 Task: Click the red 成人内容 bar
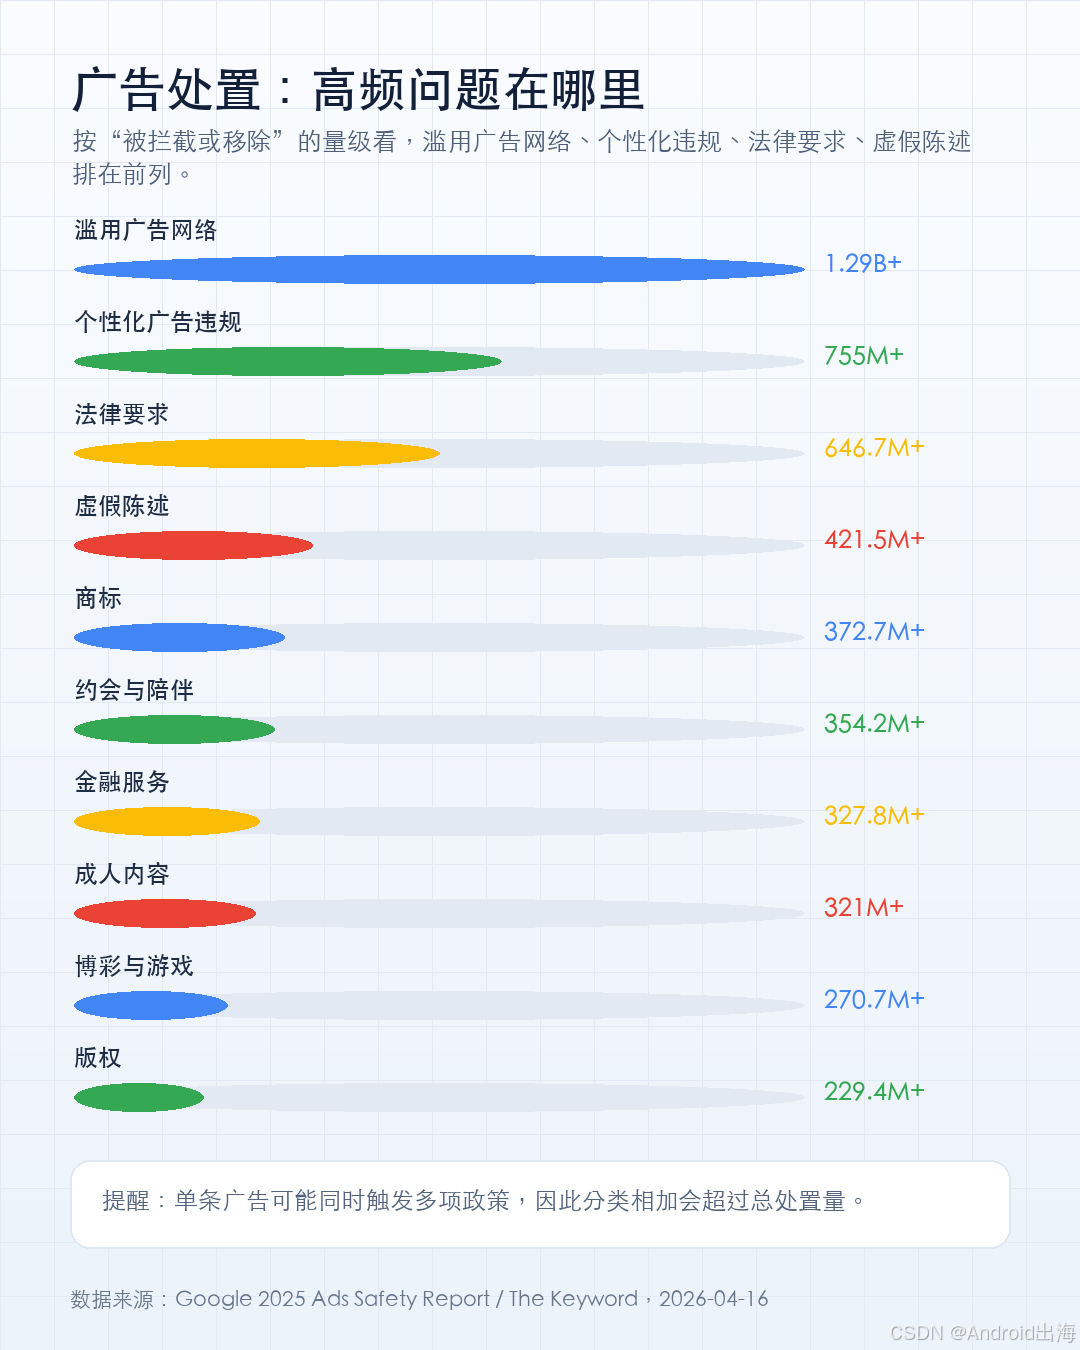coord(165,913)
